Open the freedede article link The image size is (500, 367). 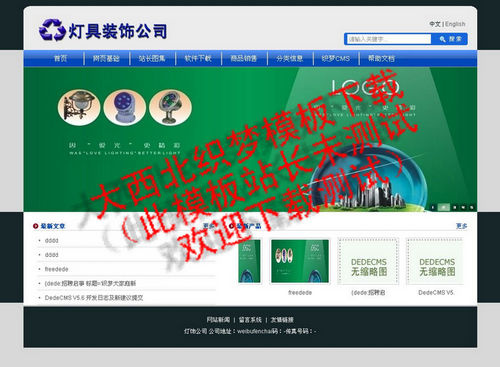point(56,269)
